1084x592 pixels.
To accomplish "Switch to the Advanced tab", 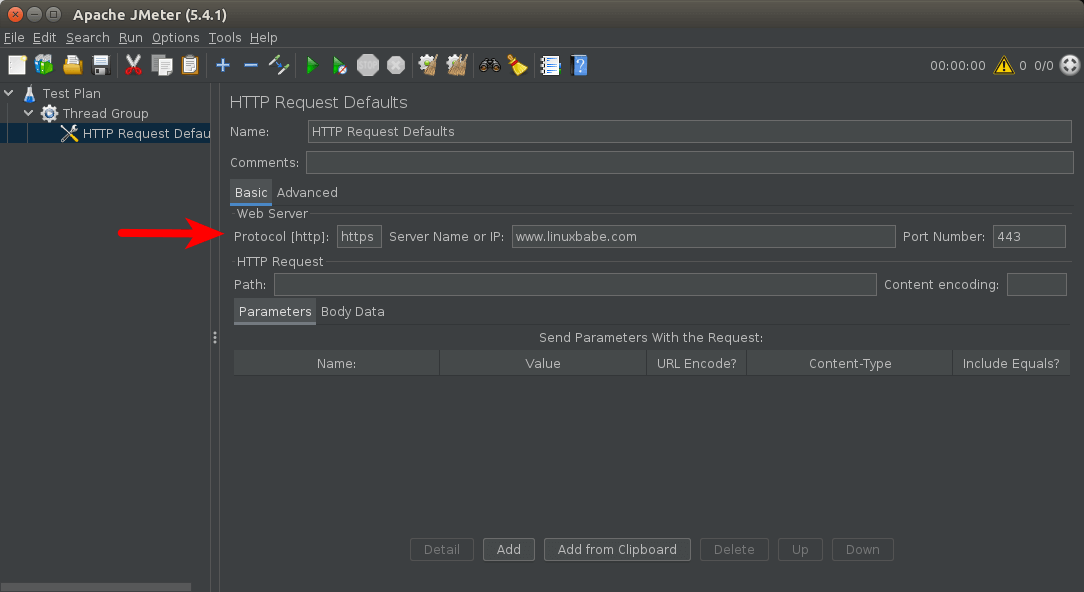I will tap(307, 193).
